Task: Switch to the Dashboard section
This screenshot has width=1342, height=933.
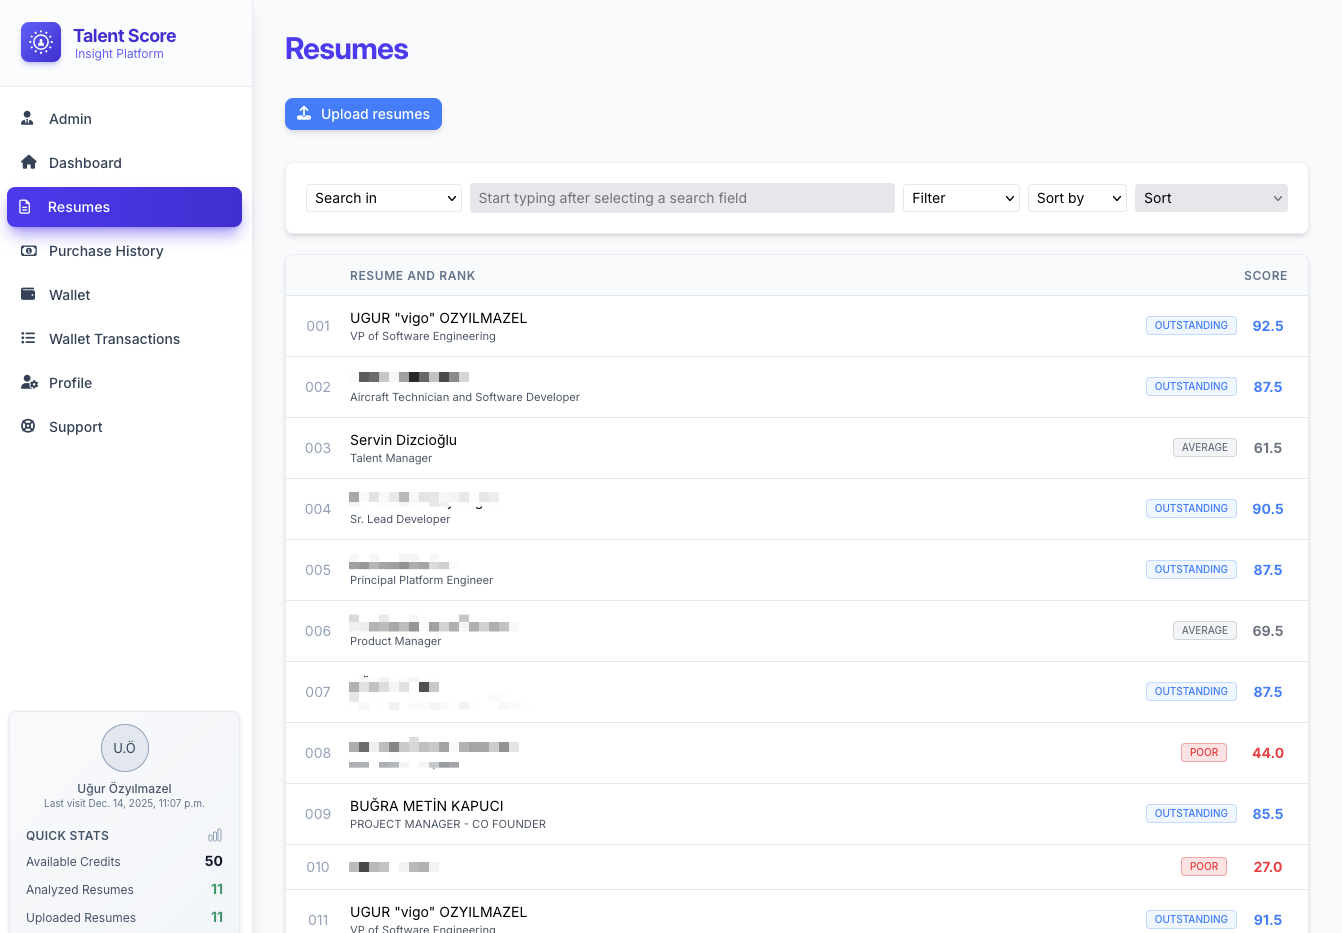Action: [85, 162]
